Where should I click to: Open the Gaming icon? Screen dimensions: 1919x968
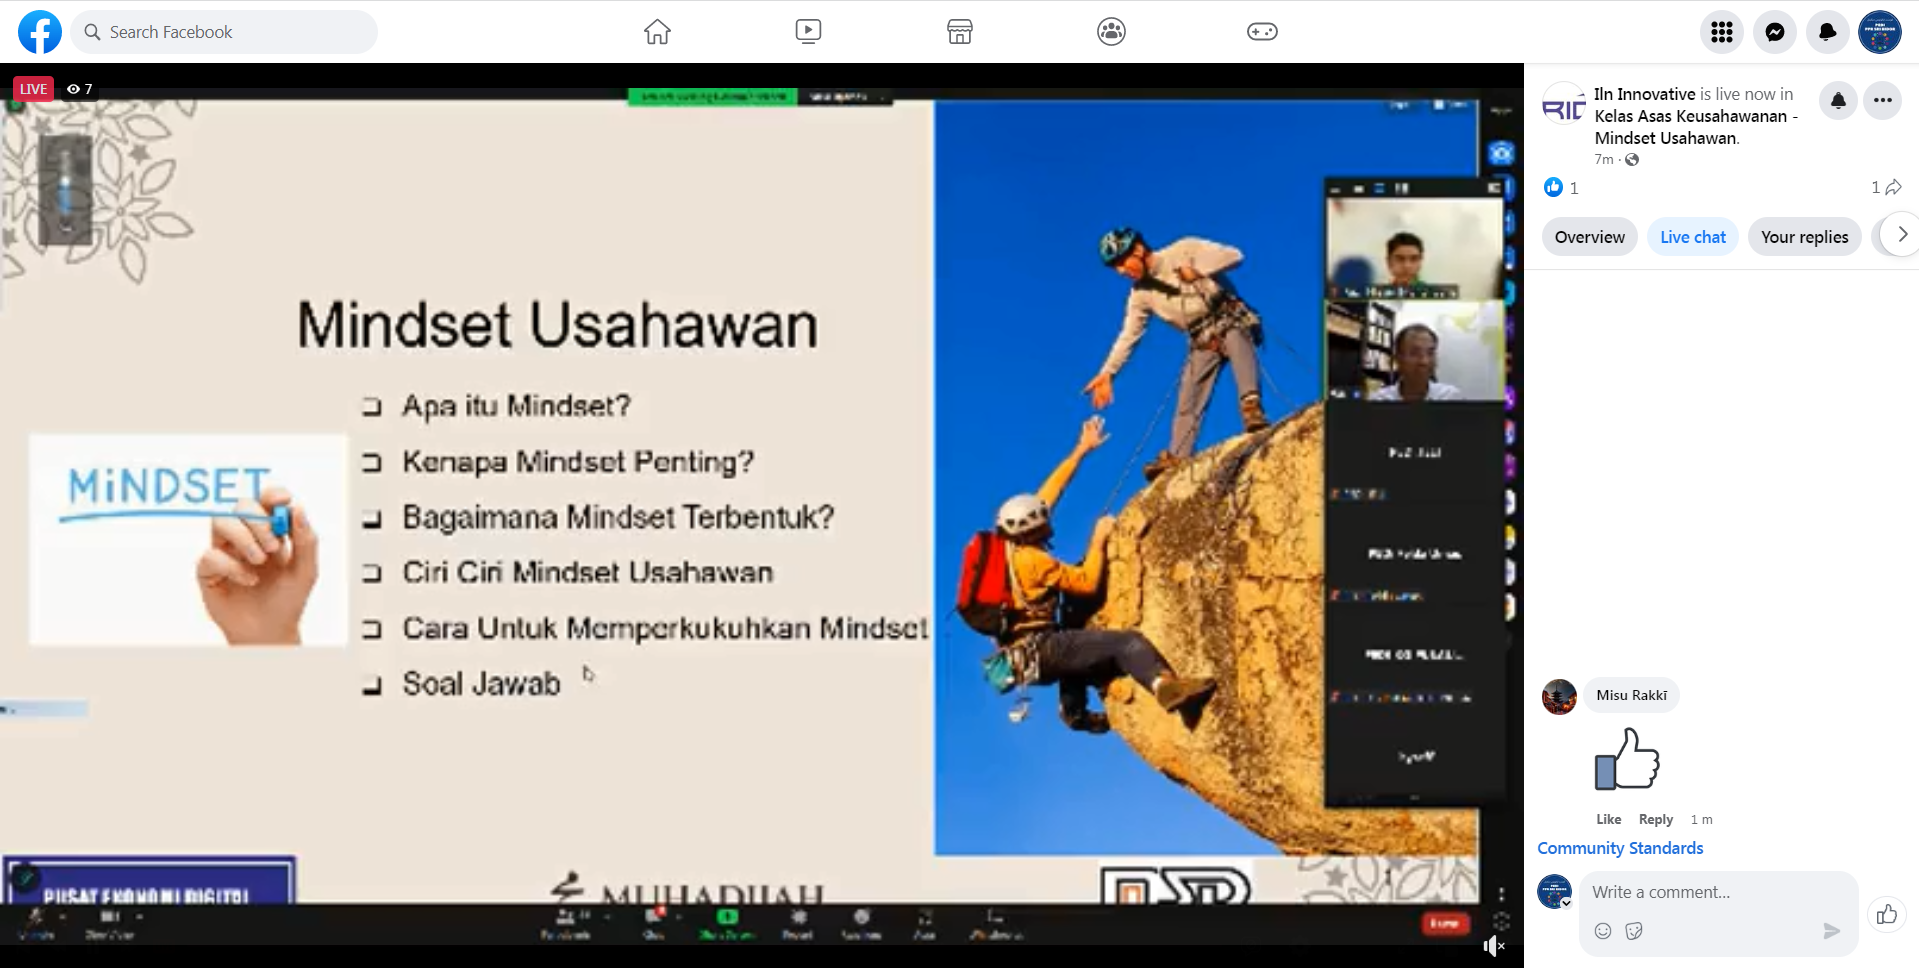[1262, 32]
